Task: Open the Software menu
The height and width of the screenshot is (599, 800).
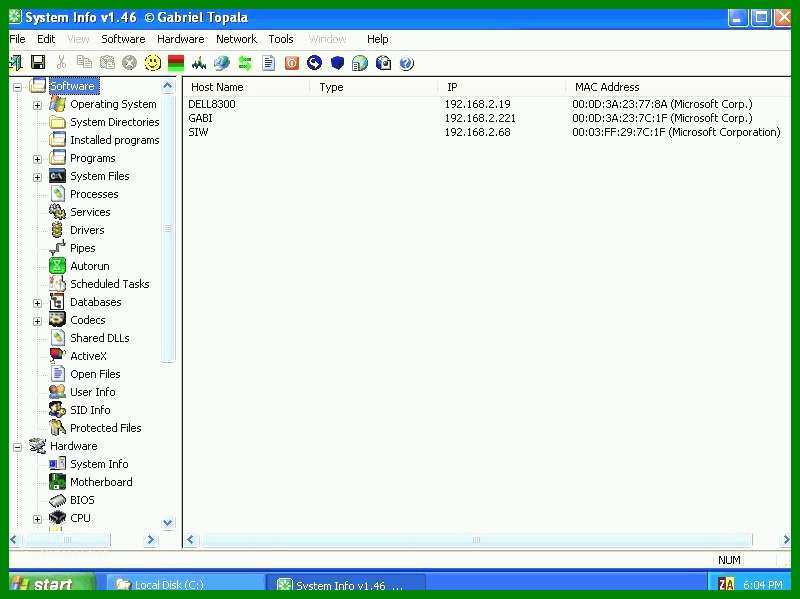Action: point(123,39)
